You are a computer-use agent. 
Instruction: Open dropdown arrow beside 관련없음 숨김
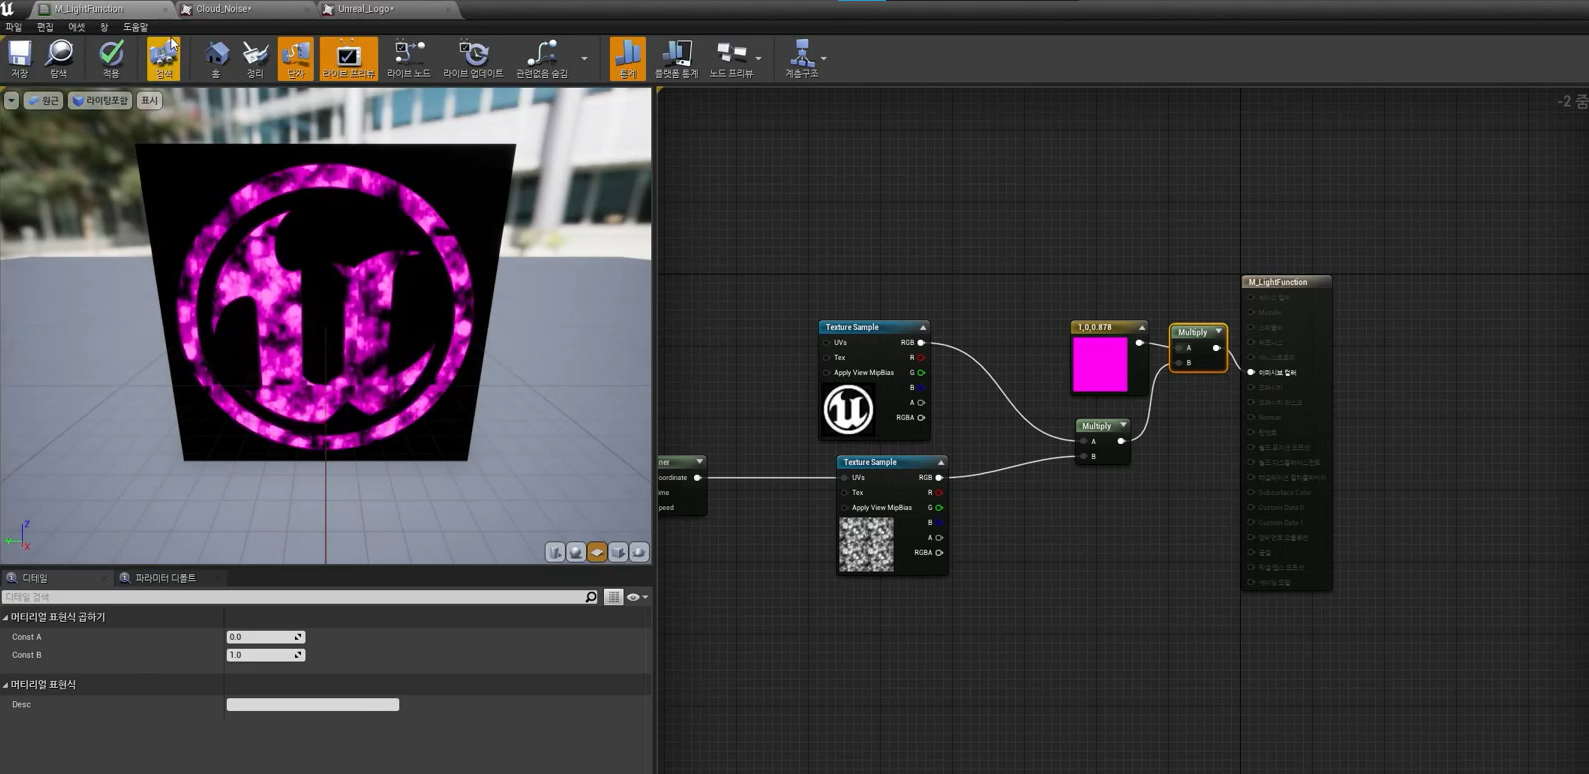(x=585, y=58)
